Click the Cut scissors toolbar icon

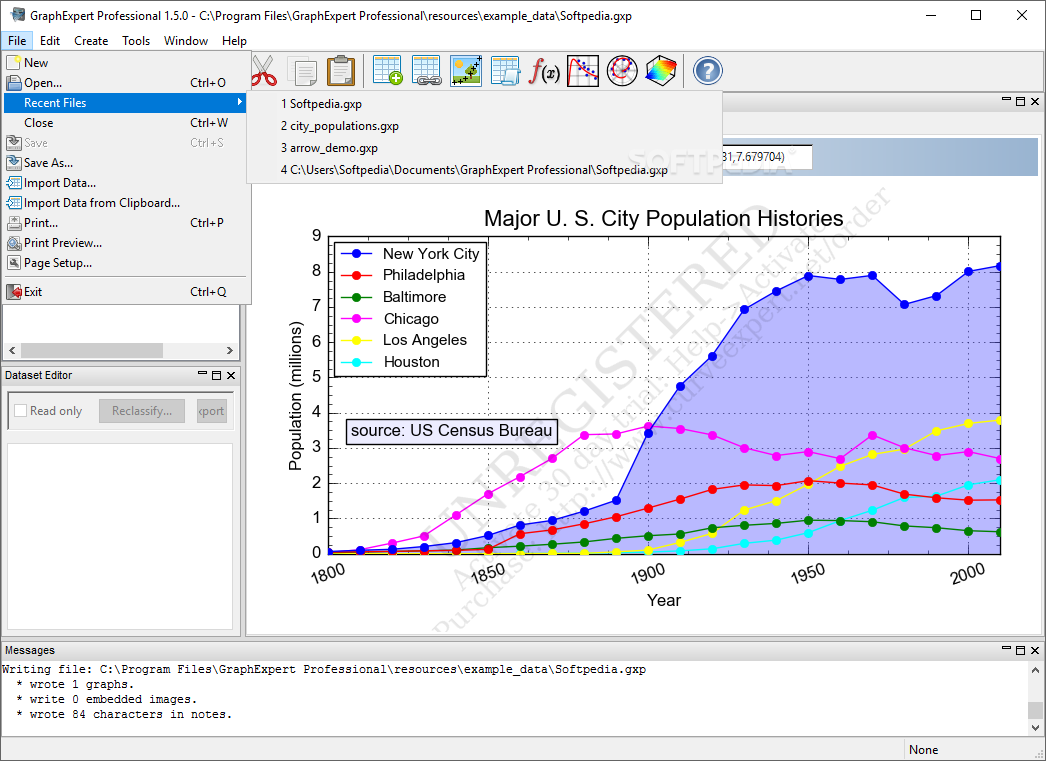(x=264, y=71)
